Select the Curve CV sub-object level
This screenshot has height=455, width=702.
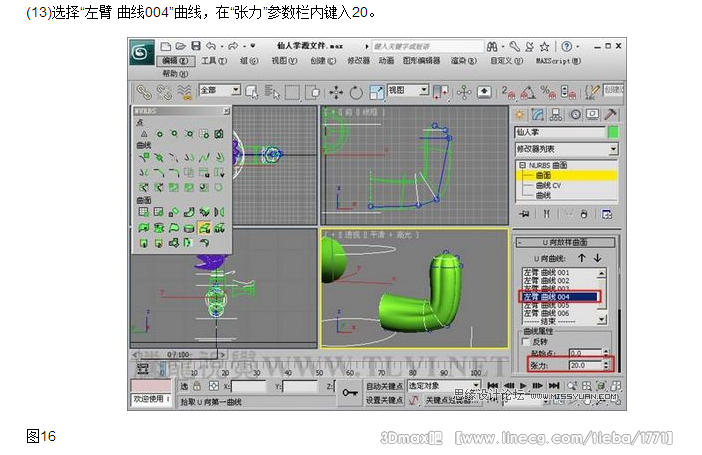[x=548, y=185]
